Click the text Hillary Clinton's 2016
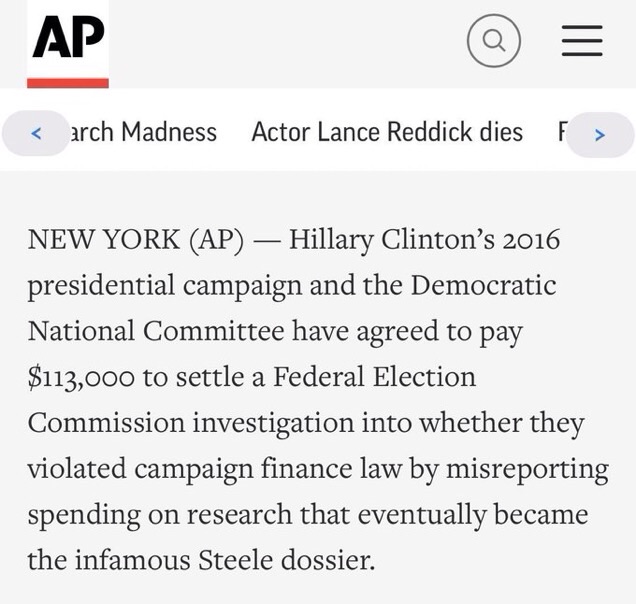The height and width of the screenshot is (604, 636). tap(424, 241)
